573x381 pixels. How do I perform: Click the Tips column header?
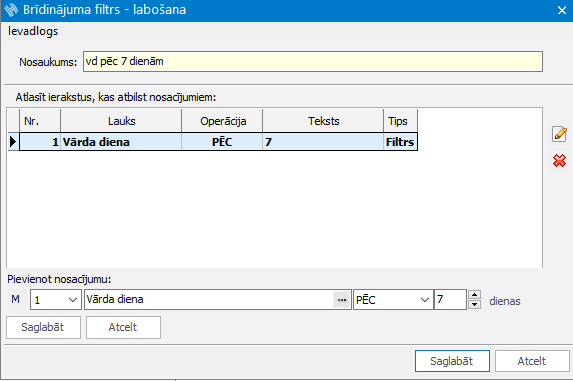point(401,121)
